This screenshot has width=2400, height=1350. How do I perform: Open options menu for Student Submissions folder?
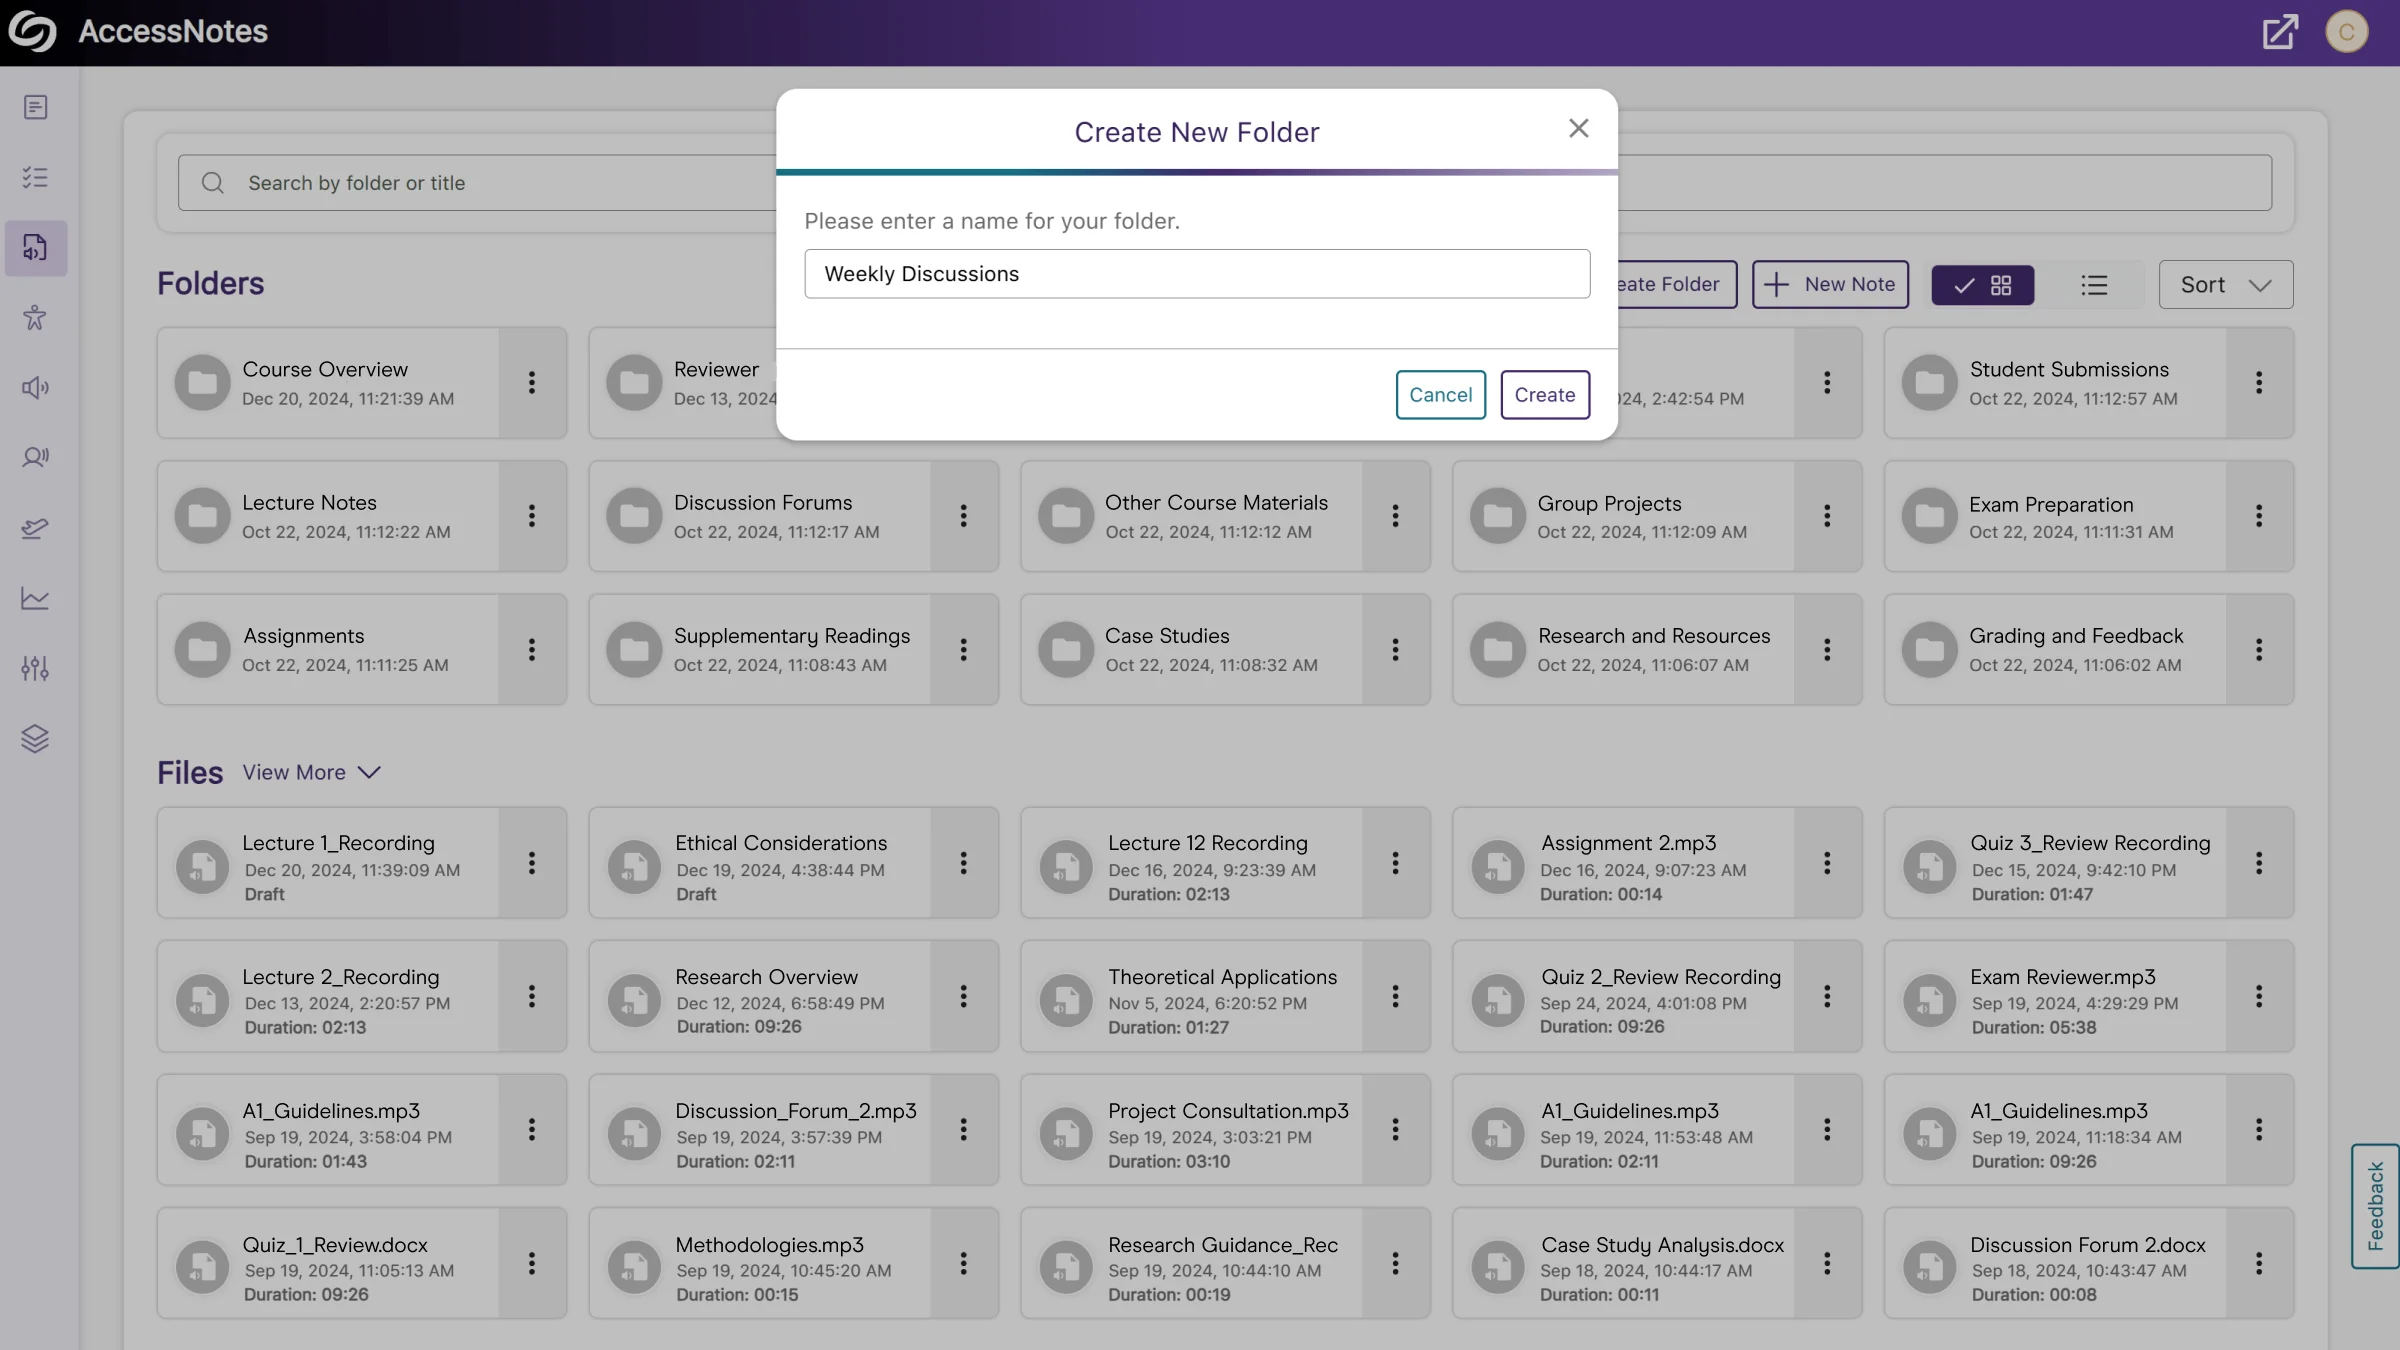coord(2259,382)
